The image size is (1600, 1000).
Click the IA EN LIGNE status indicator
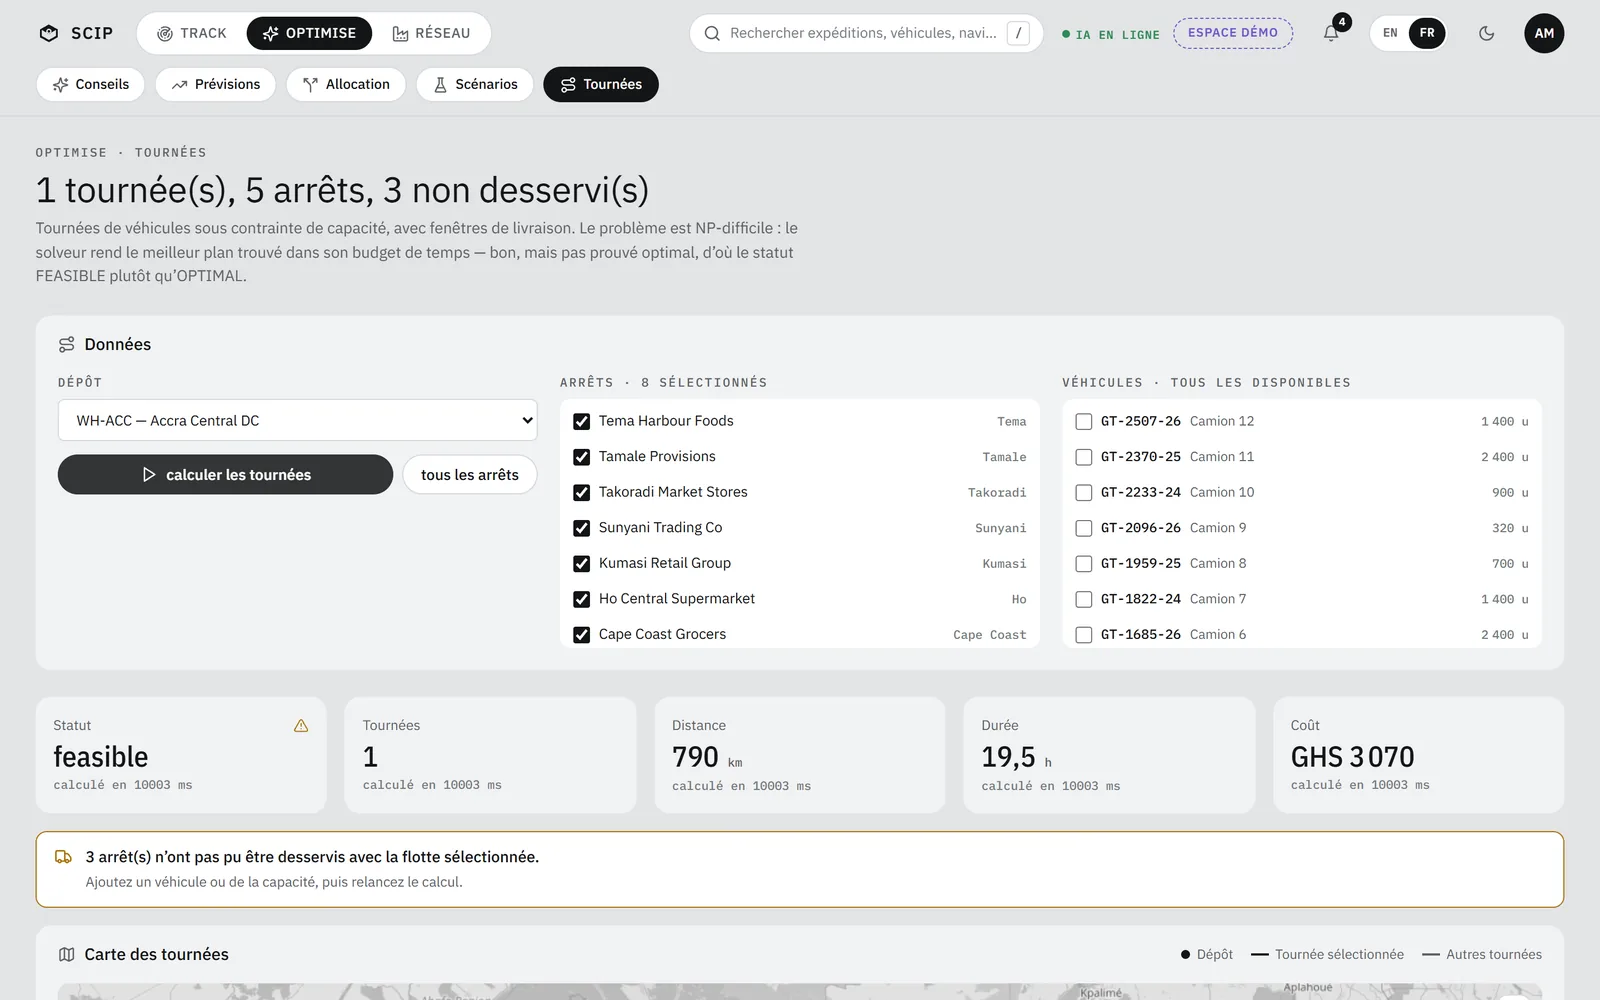tap(1111, 34)
